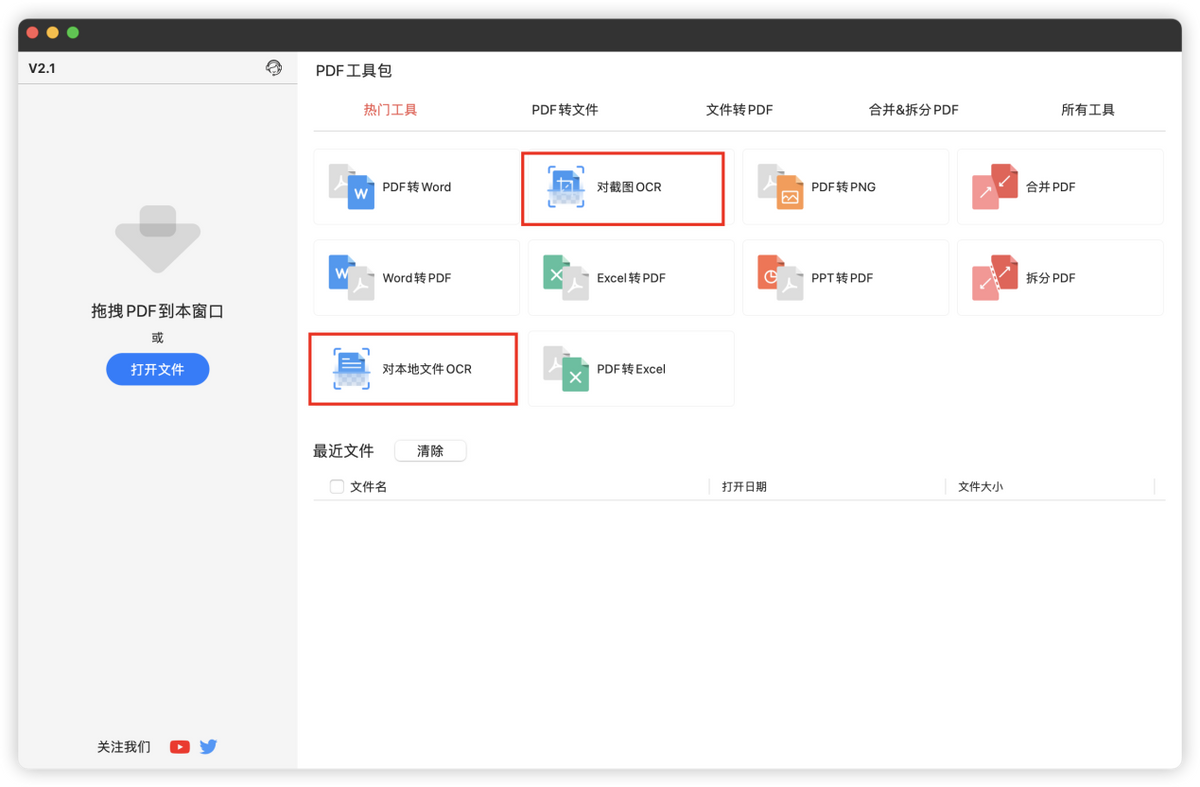Viewport: 1200px width, 787px height.
Task: Switch to the 文件转PDF tab
Action: pyautogui.click(x=739, y=110)
